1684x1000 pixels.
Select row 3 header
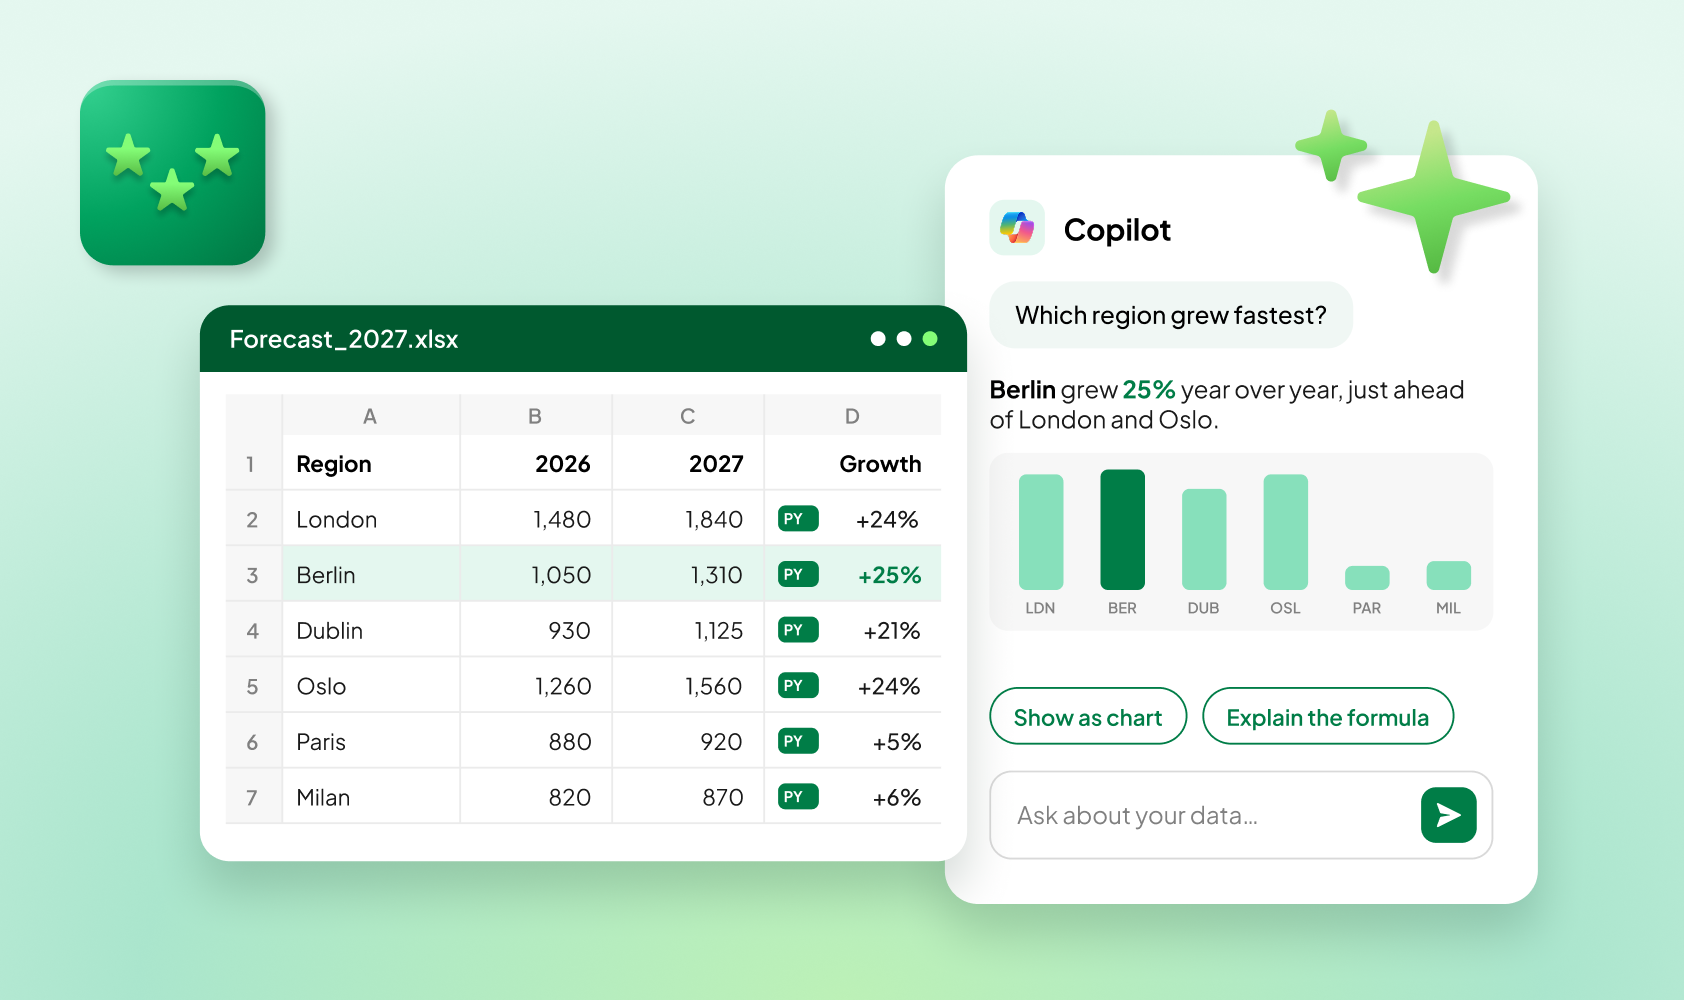click(x=253, y=575)
